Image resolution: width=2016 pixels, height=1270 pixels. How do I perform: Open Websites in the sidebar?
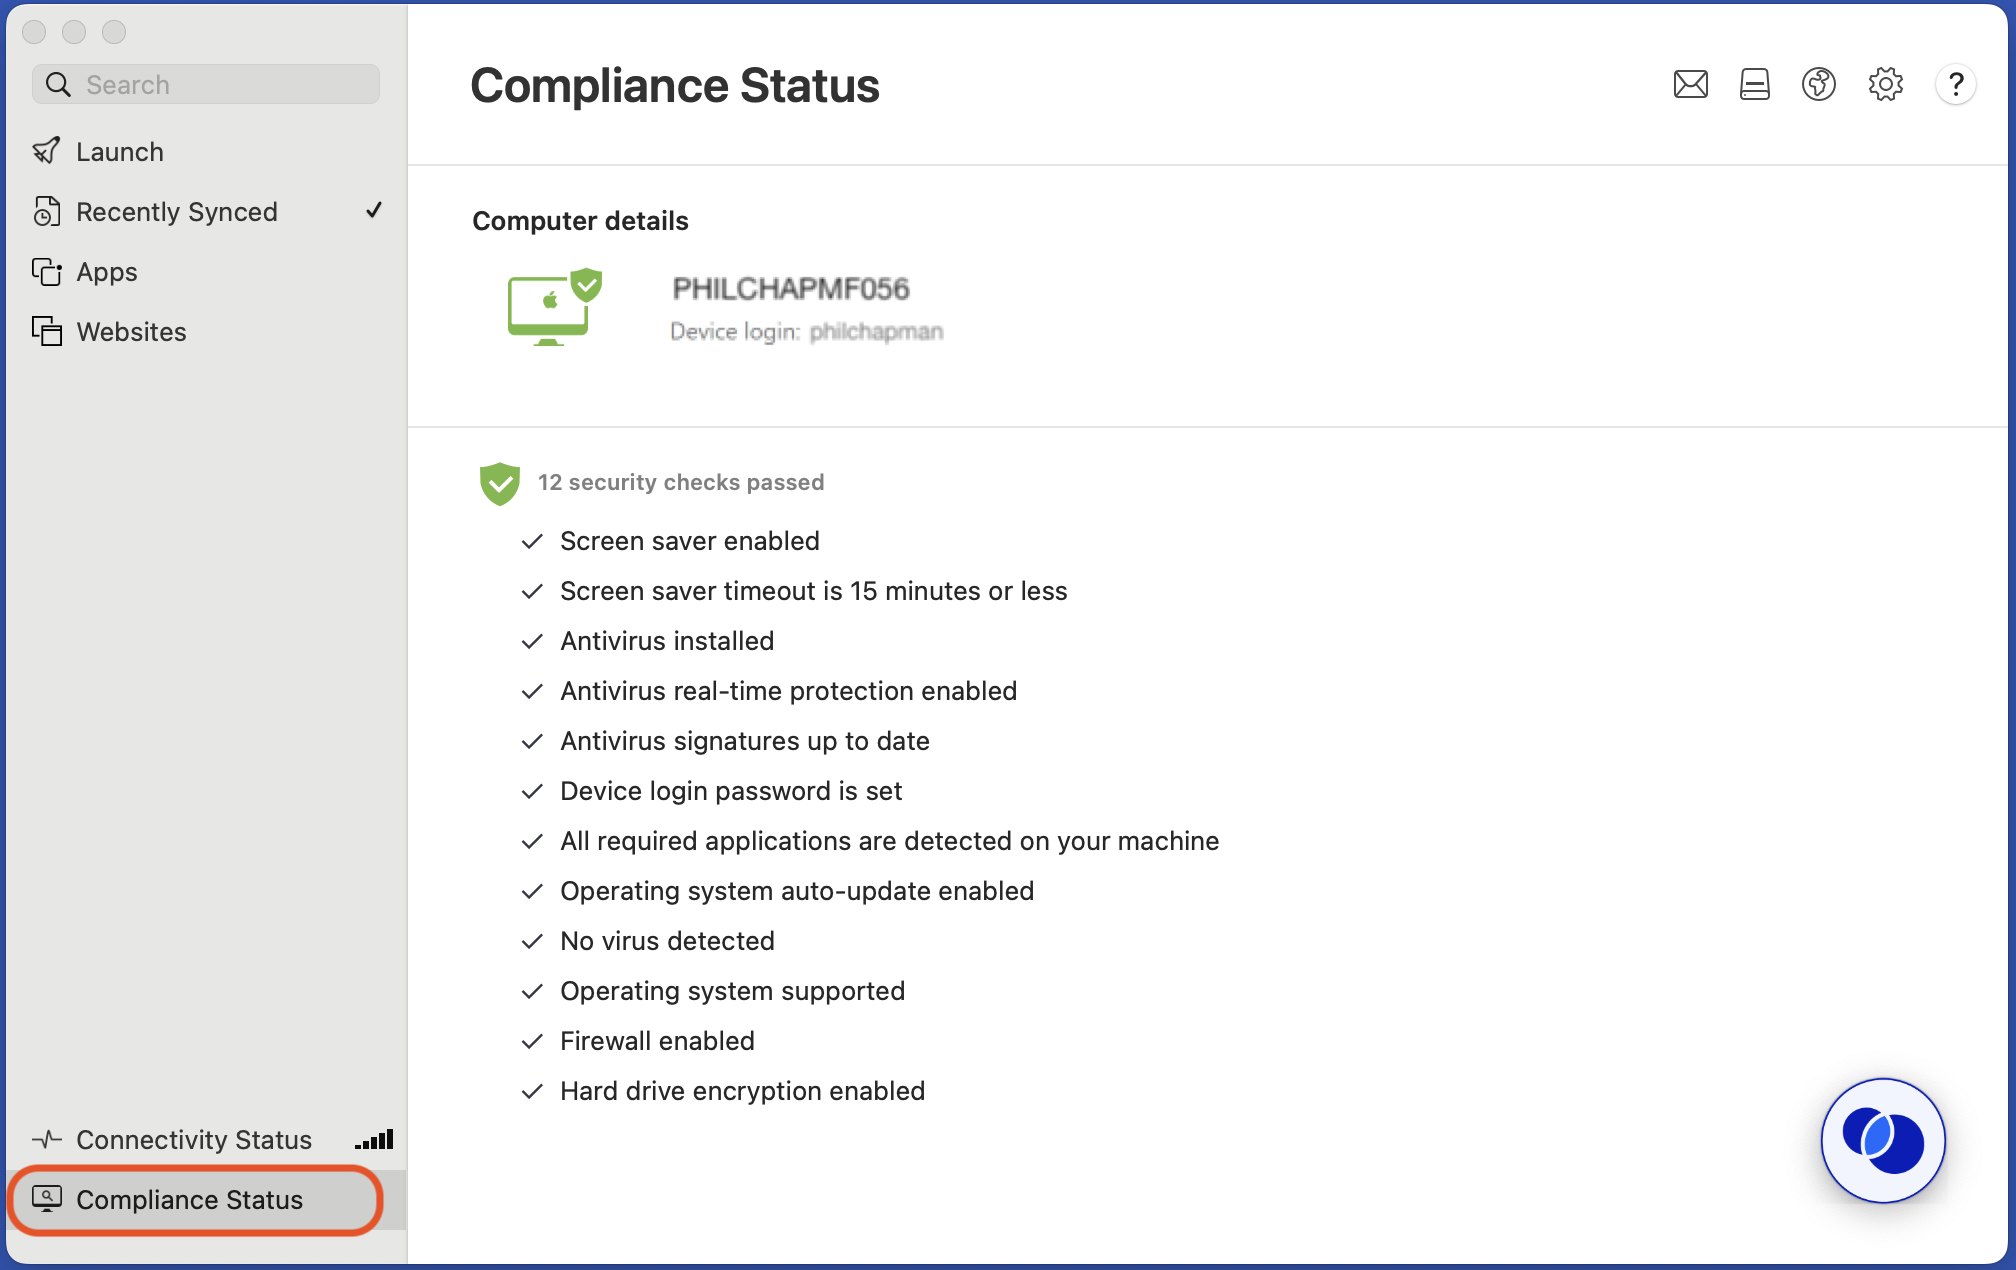point(206,331)
